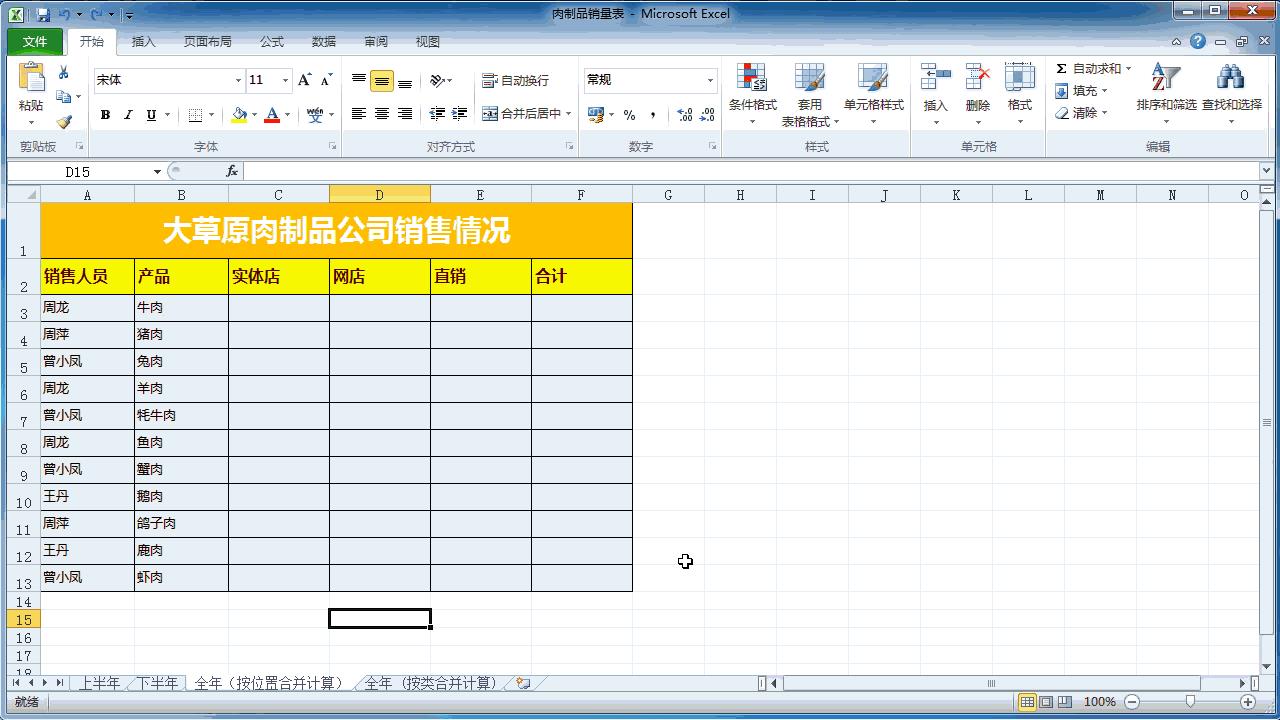Switch to the 数据 ribbon tab
1280x720 pixels.
[324, 41]
